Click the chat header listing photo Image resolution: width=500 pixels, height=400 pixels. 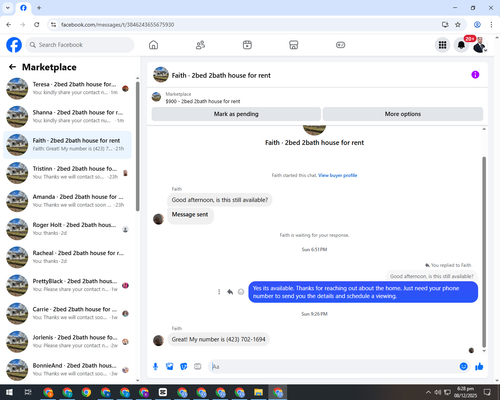click(161, 75)
